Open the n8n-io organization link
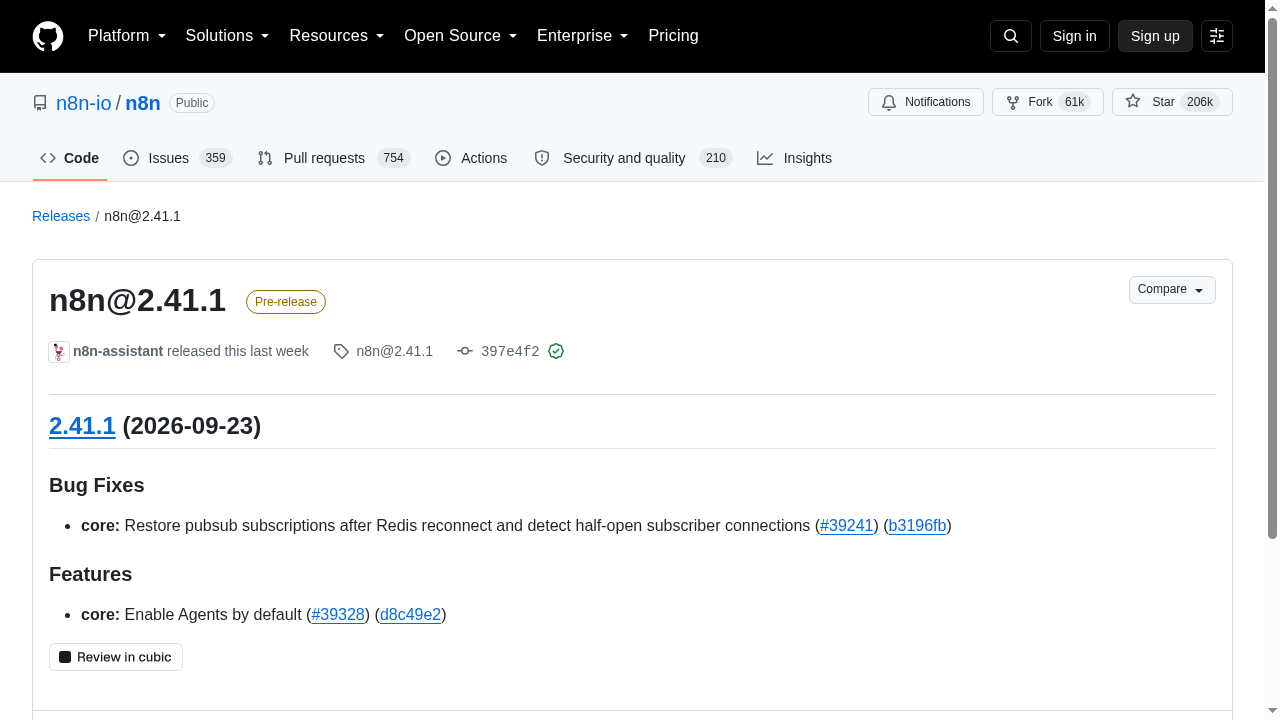The image size is (1280, 720). (84, 103)
